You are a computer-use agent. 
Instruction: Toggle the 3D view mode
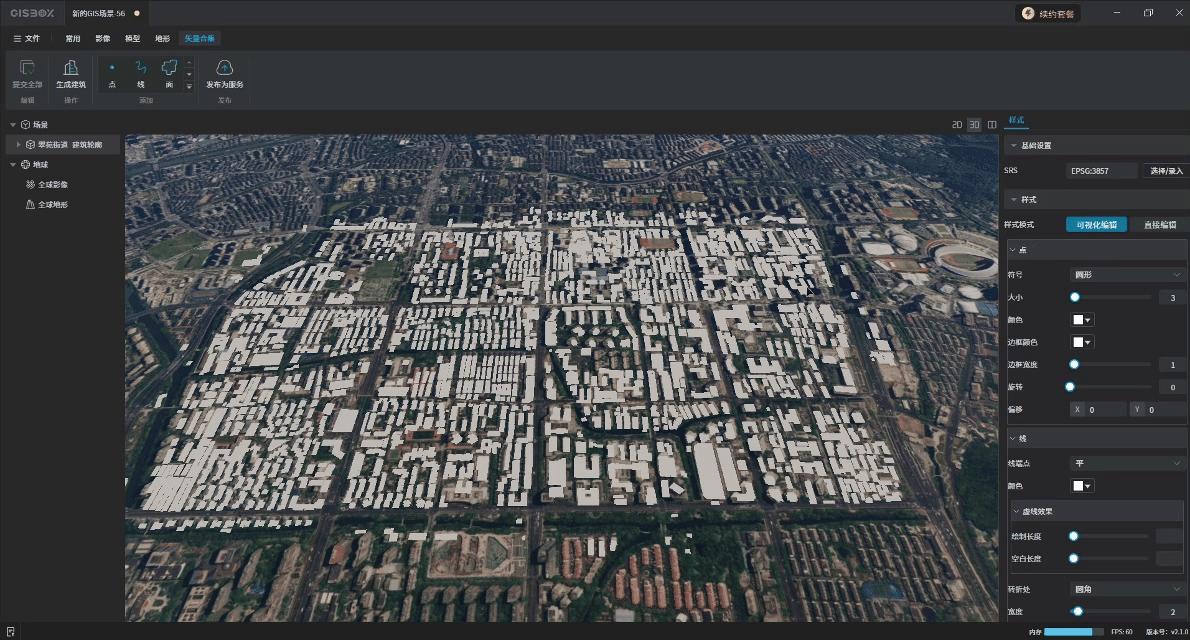coord(974,125)
